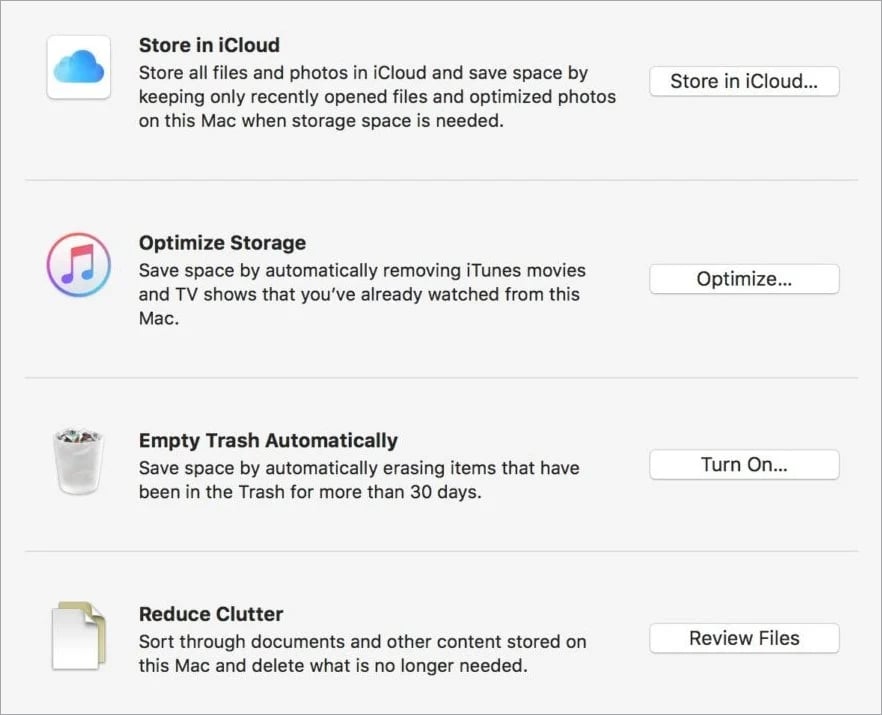Viewport: 882px width, 715px height.
Task: Click the iTunes music note icon
Action: pos(78,265)
